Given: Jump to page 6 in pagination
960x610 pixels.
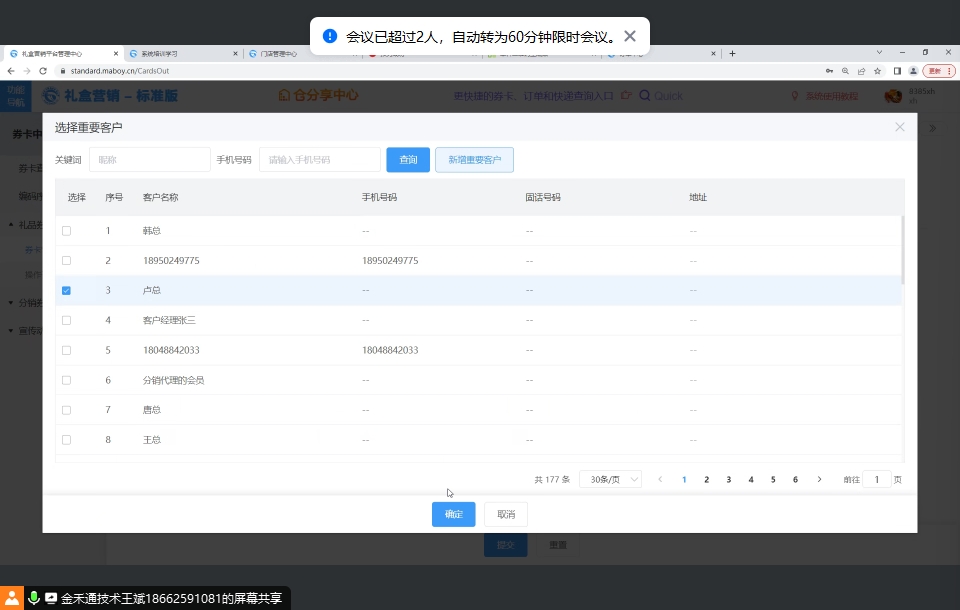Looking at the screenshot, I should coord(795,480).
